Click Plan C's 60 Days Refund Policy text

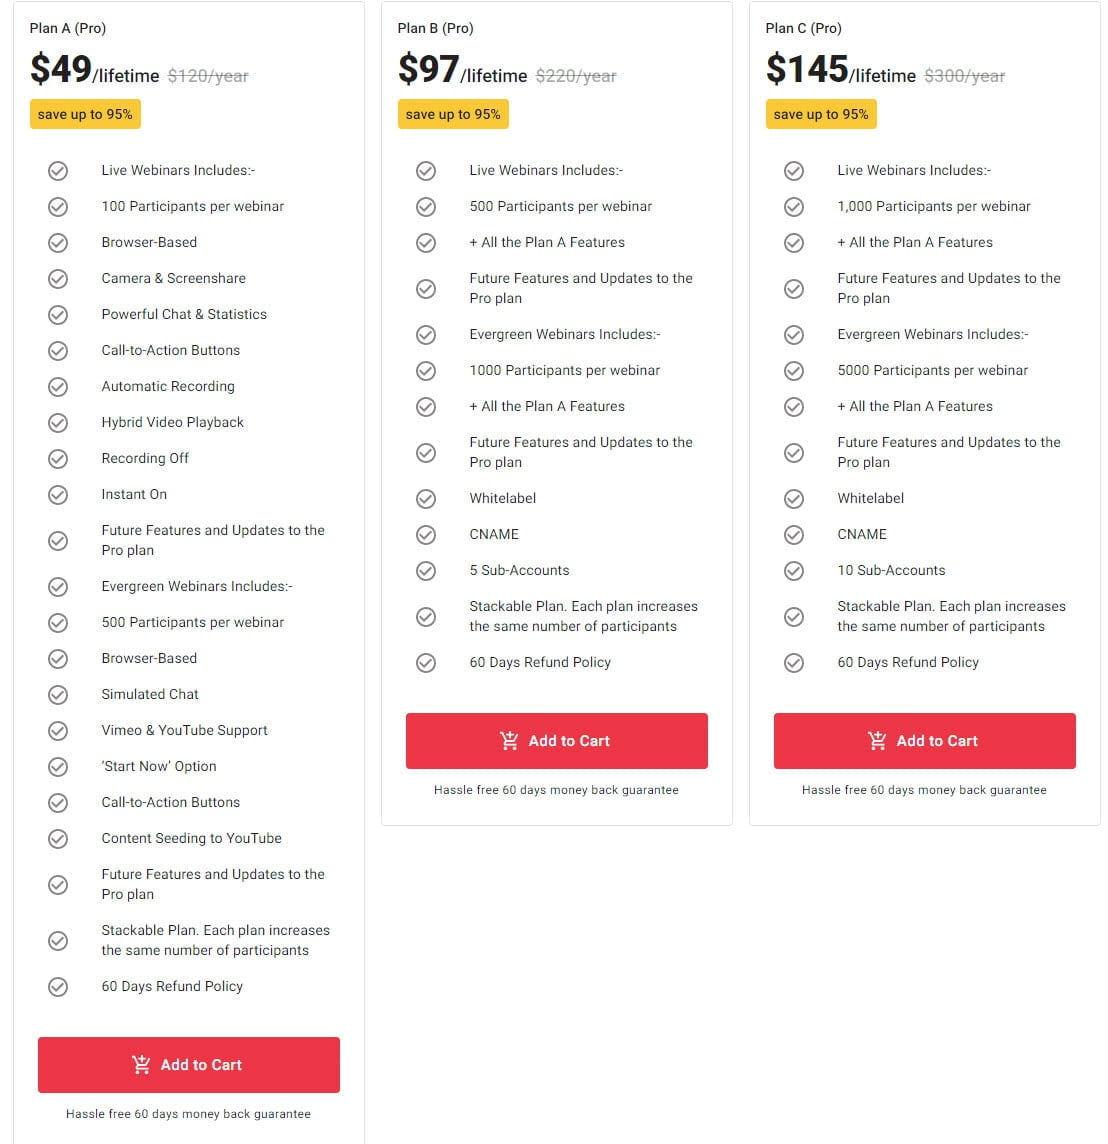coord(908,663)
